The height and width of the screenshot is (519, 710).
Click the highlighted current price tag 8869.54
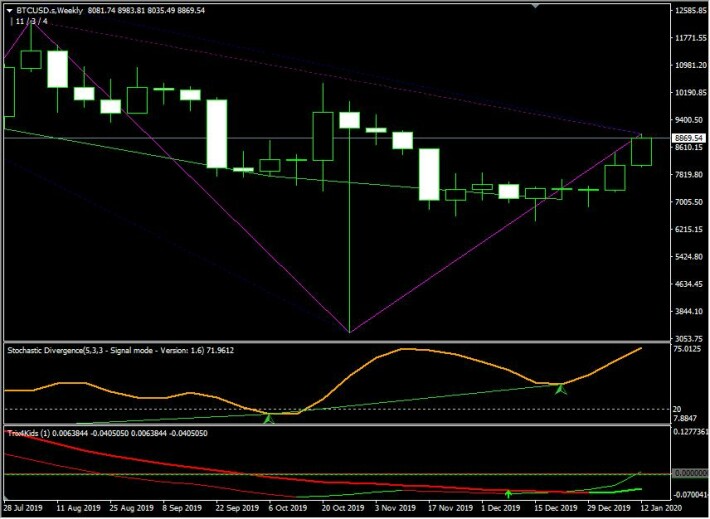(x=689, y=138)
